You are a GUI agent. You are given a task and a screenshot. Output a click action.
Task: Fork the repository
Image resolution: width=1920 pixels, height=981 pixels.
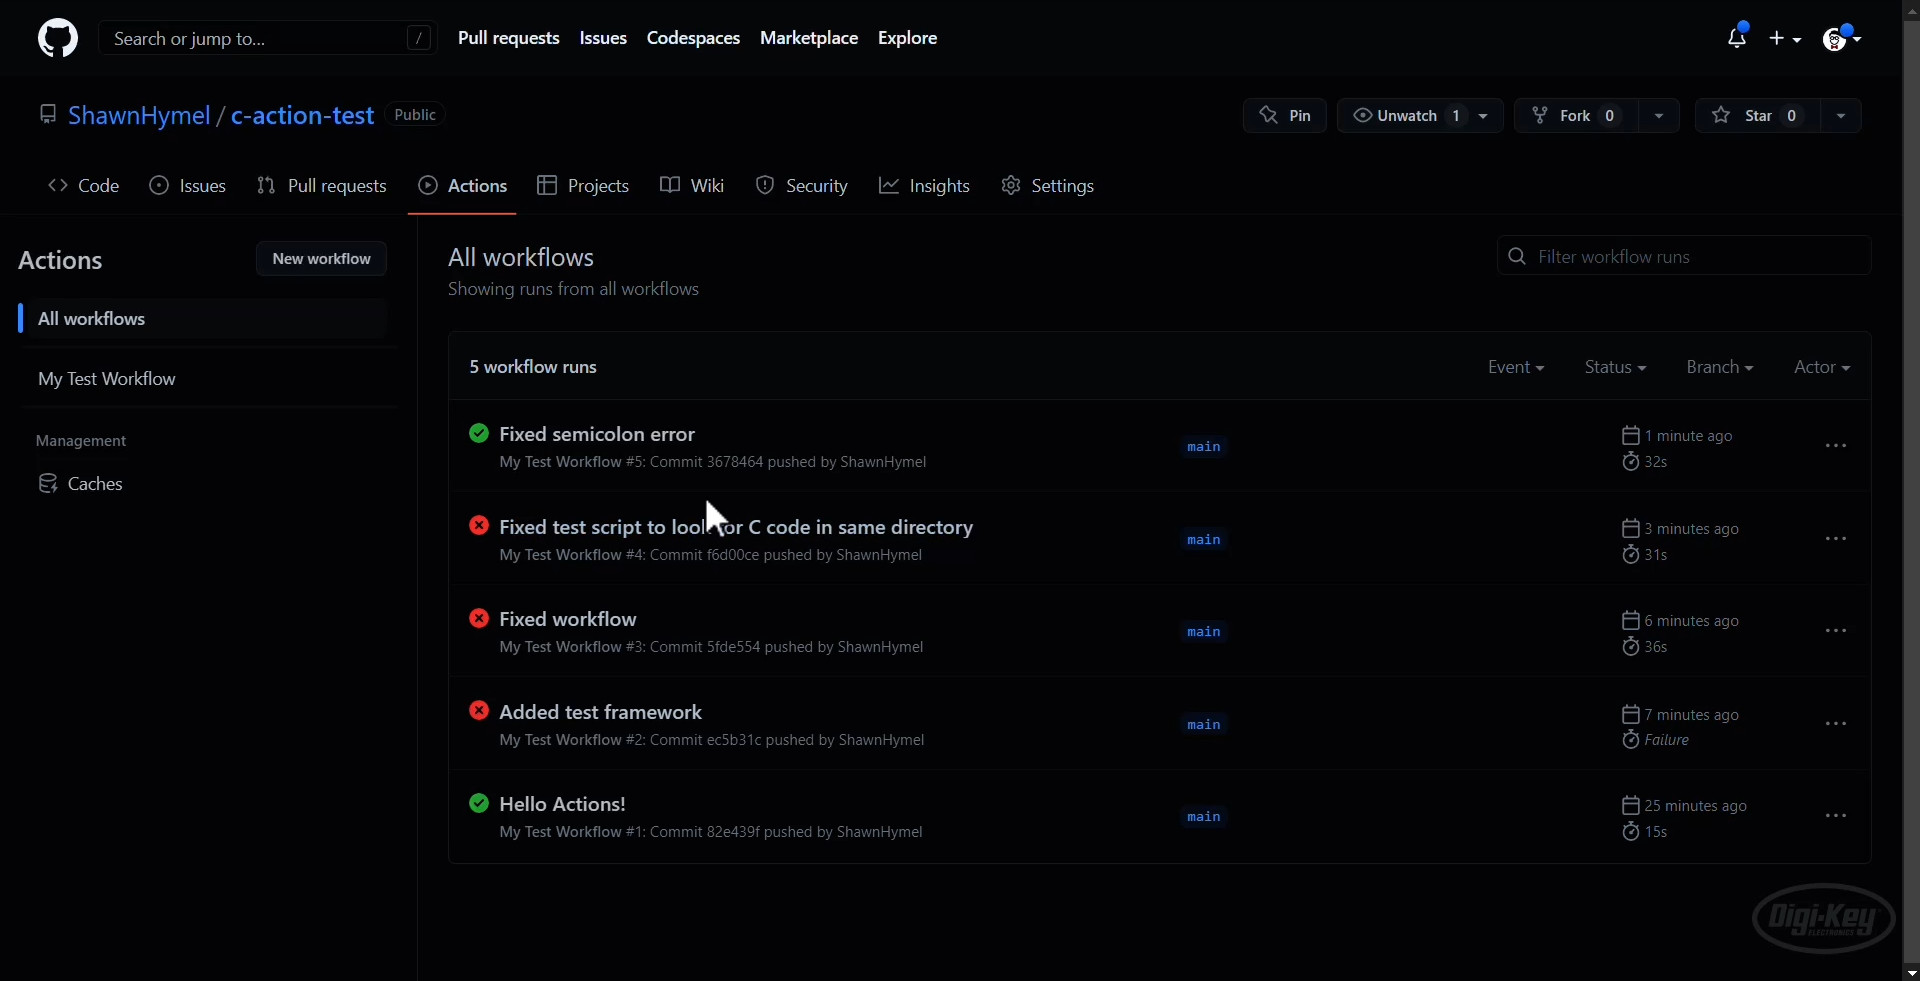(x=1578, y=115)
